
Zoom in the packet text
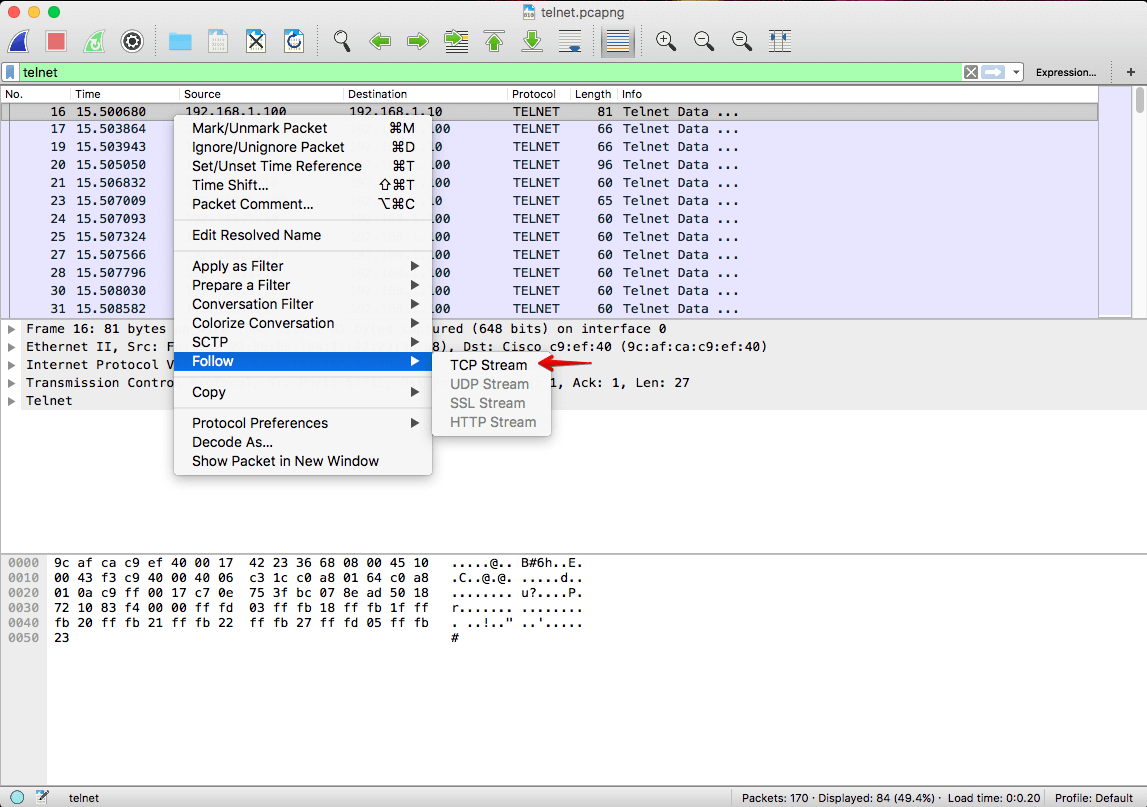point(666,41)
